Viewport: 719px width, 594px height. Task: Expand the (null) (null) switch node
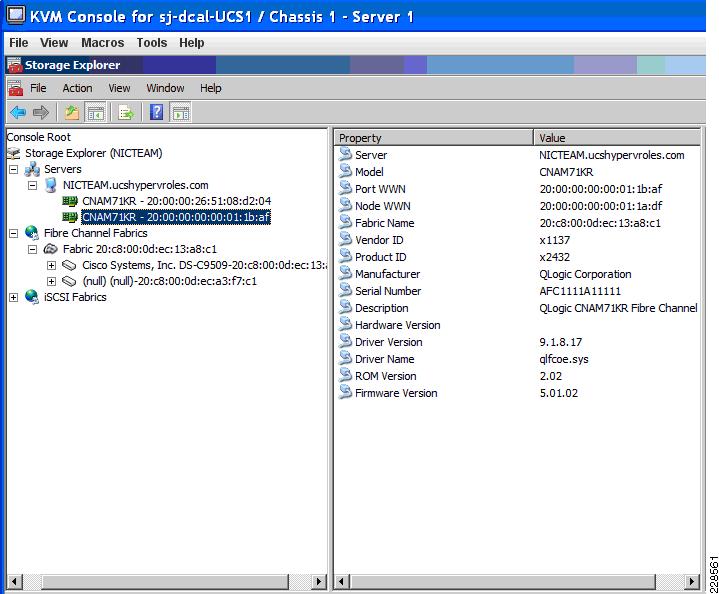tap(51, 281)
